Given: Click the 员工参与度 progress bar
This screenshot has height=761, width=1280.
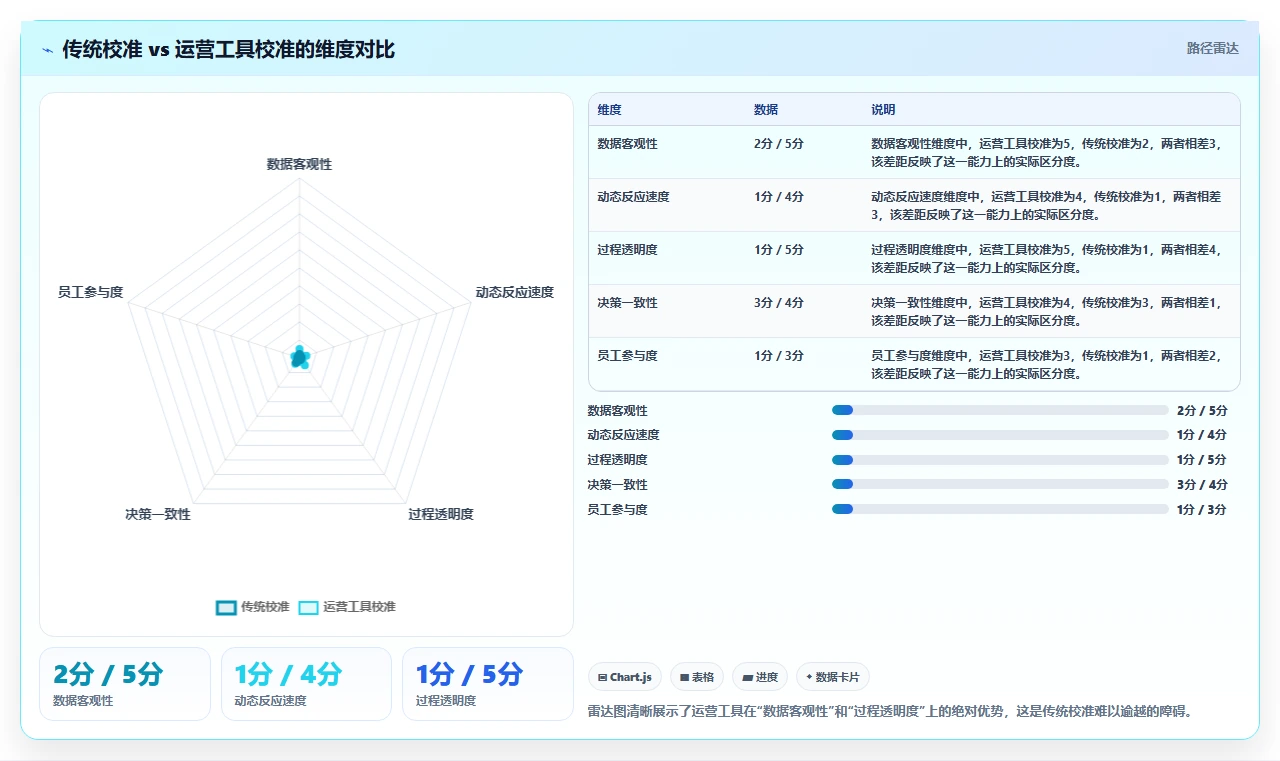Looking at the screenshot, I should [x=1000, y=509].
